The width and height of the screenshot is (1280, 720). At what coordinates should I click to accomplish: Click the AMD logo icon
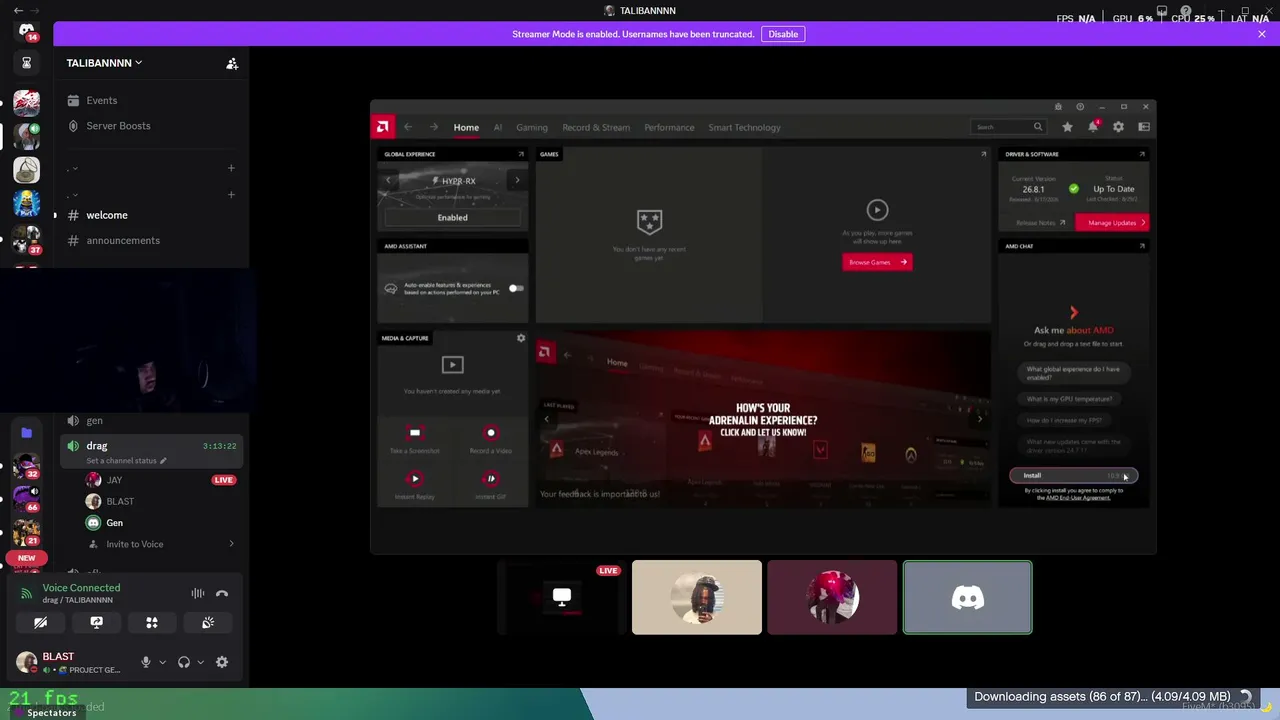click(x=382, y=127)
